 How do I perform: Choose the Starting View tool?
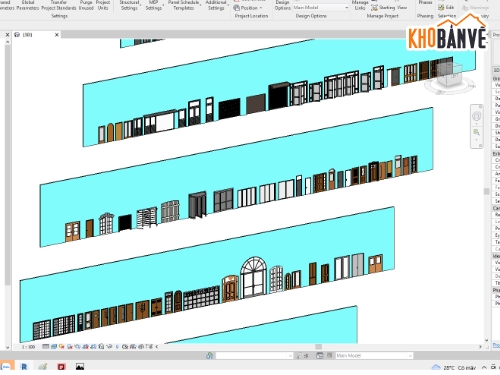pos(389,7)
